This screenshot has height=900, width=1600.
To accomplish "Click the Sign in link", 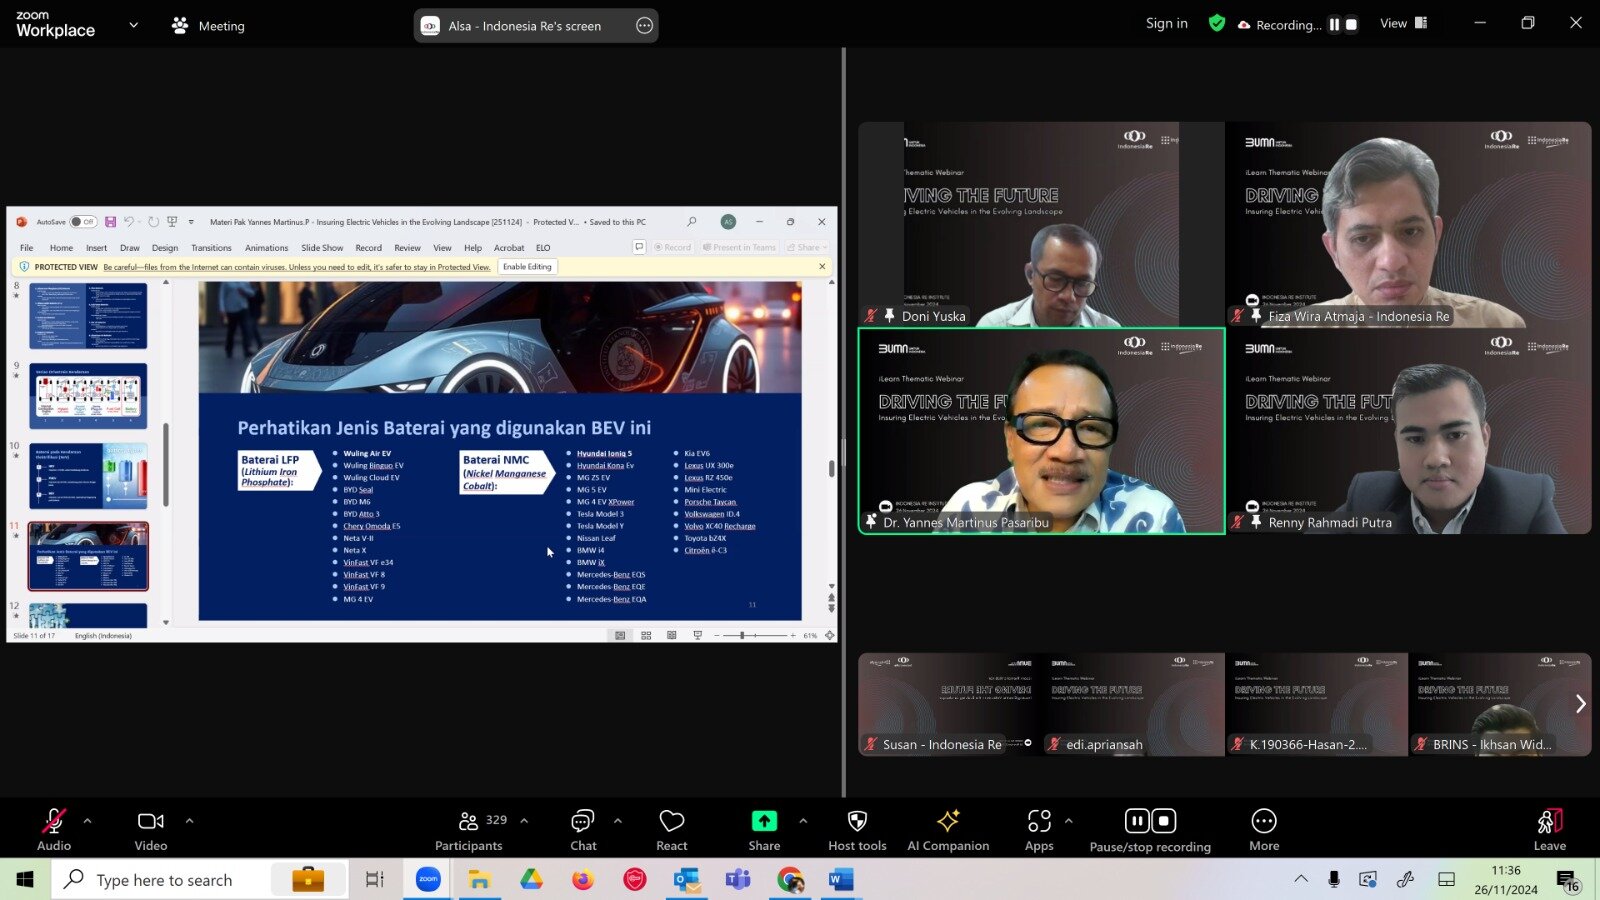I will [x=1167, y=23].
